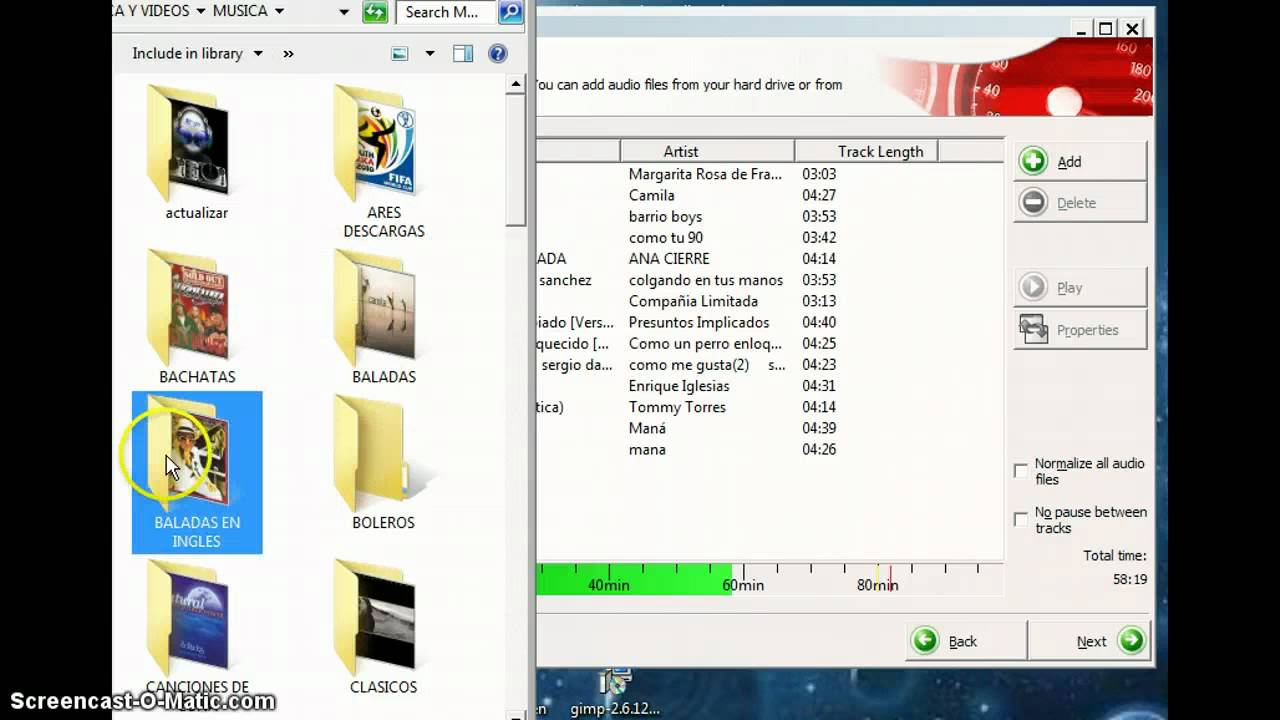Click the Play button
Screen dimensions: 1280x720
point(1080,287)
